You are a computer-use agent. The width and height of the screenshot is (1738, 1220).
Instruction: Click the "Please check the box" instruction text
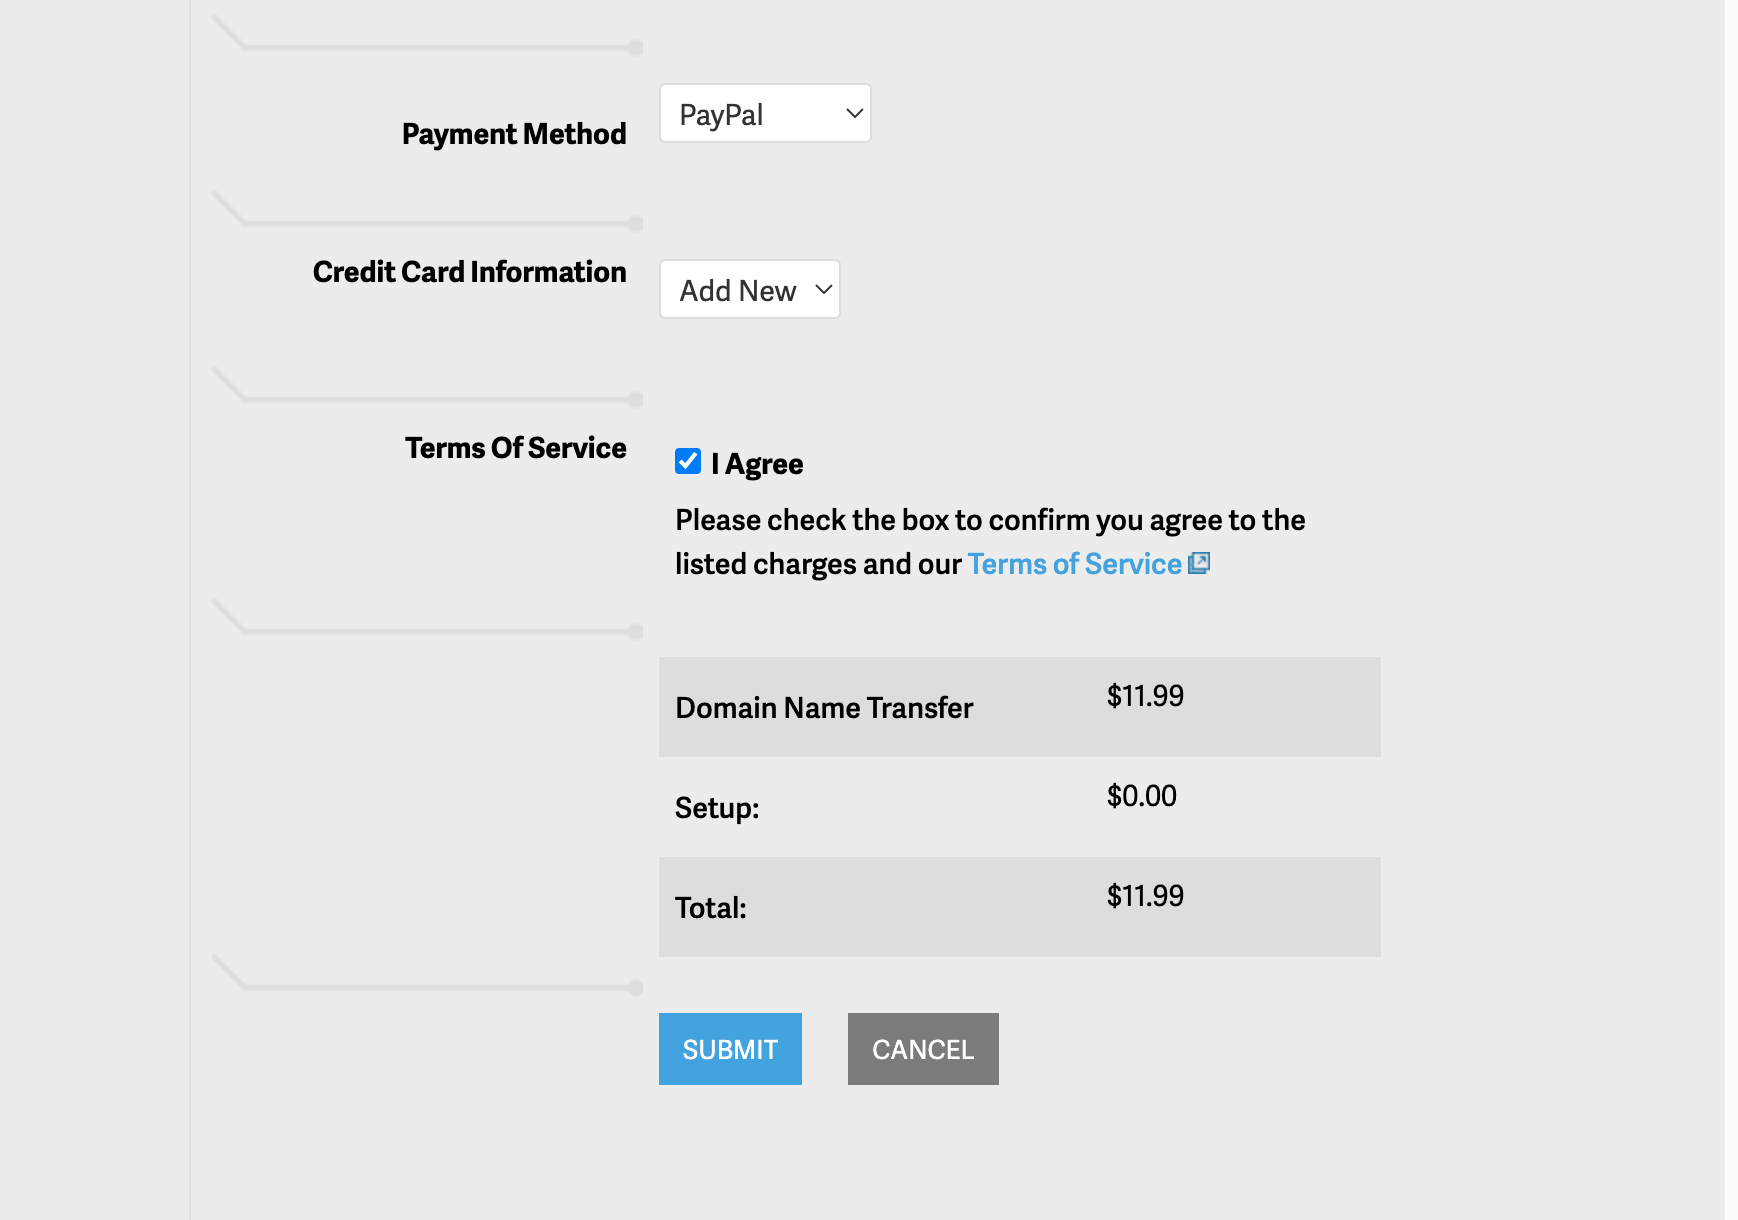pos(989,521)
